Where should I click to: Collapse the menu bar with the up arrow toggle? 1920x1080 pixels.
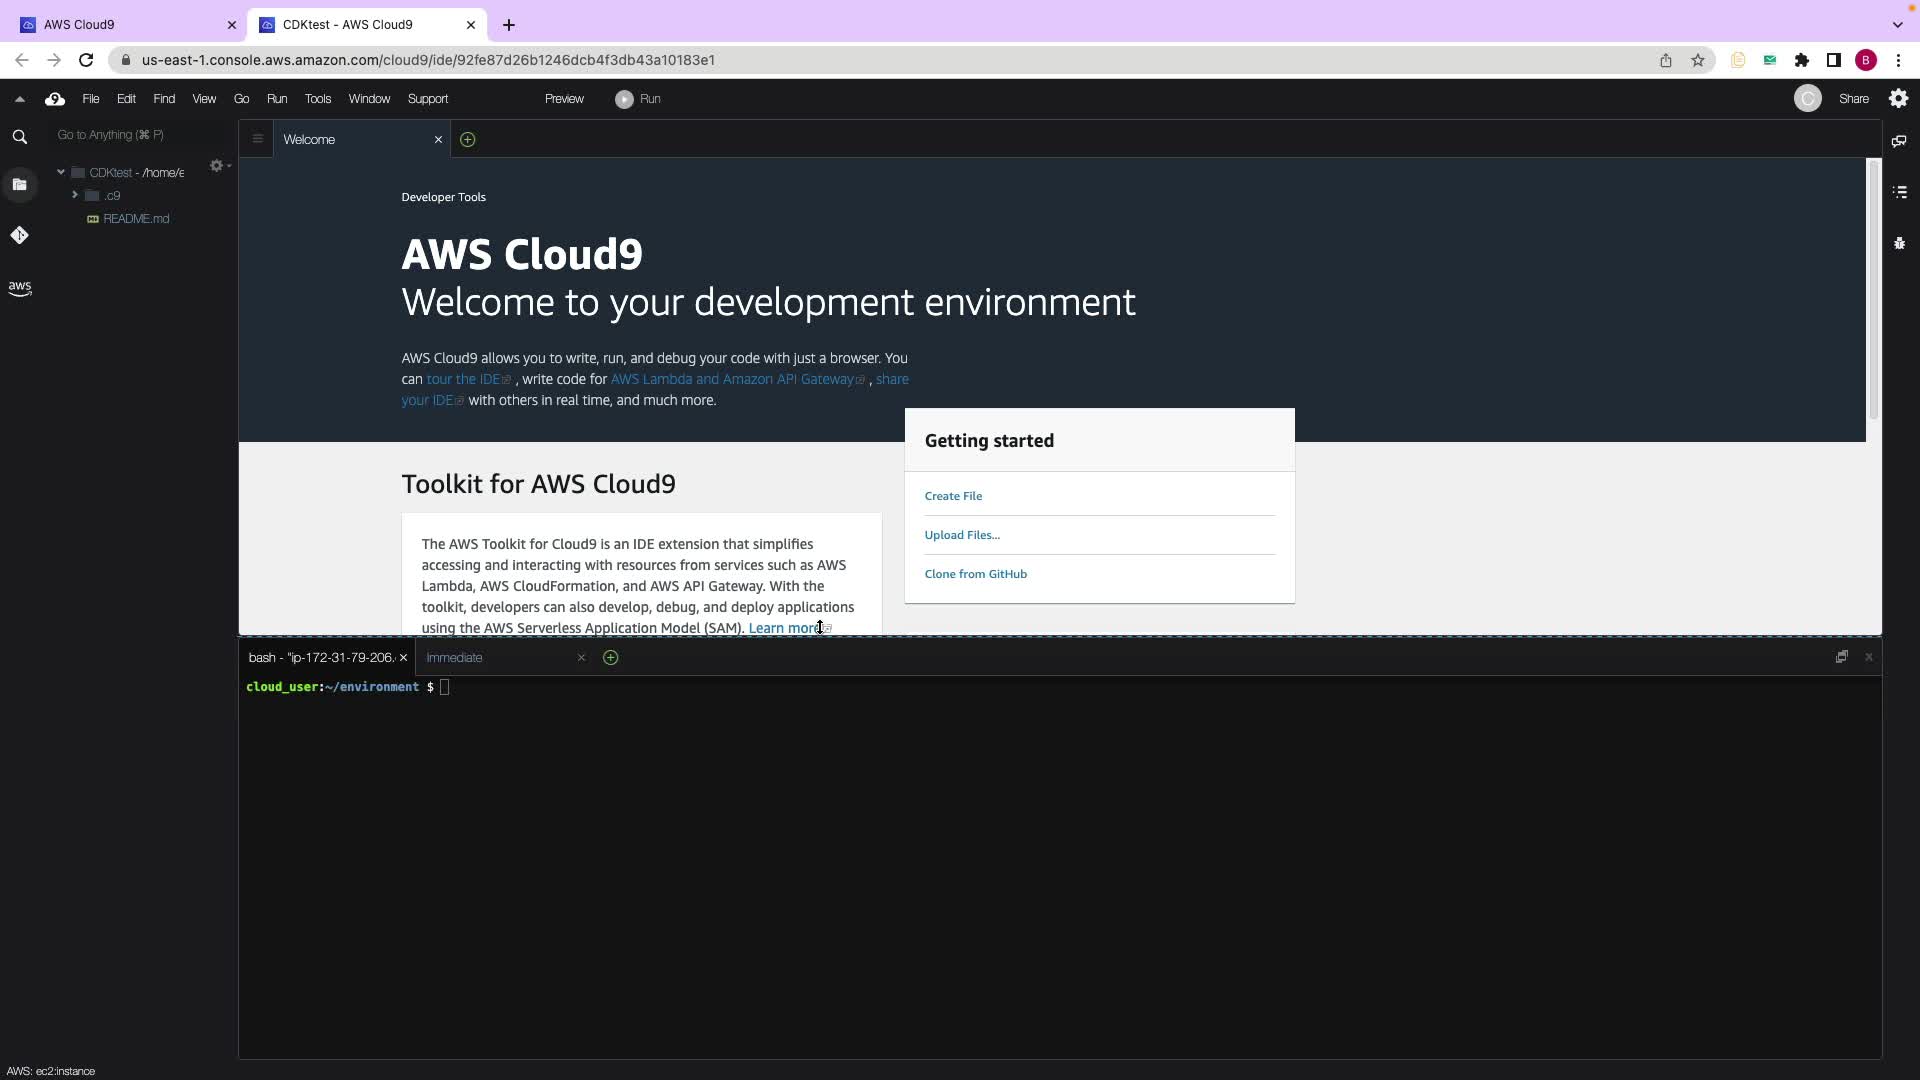point(19,99)
